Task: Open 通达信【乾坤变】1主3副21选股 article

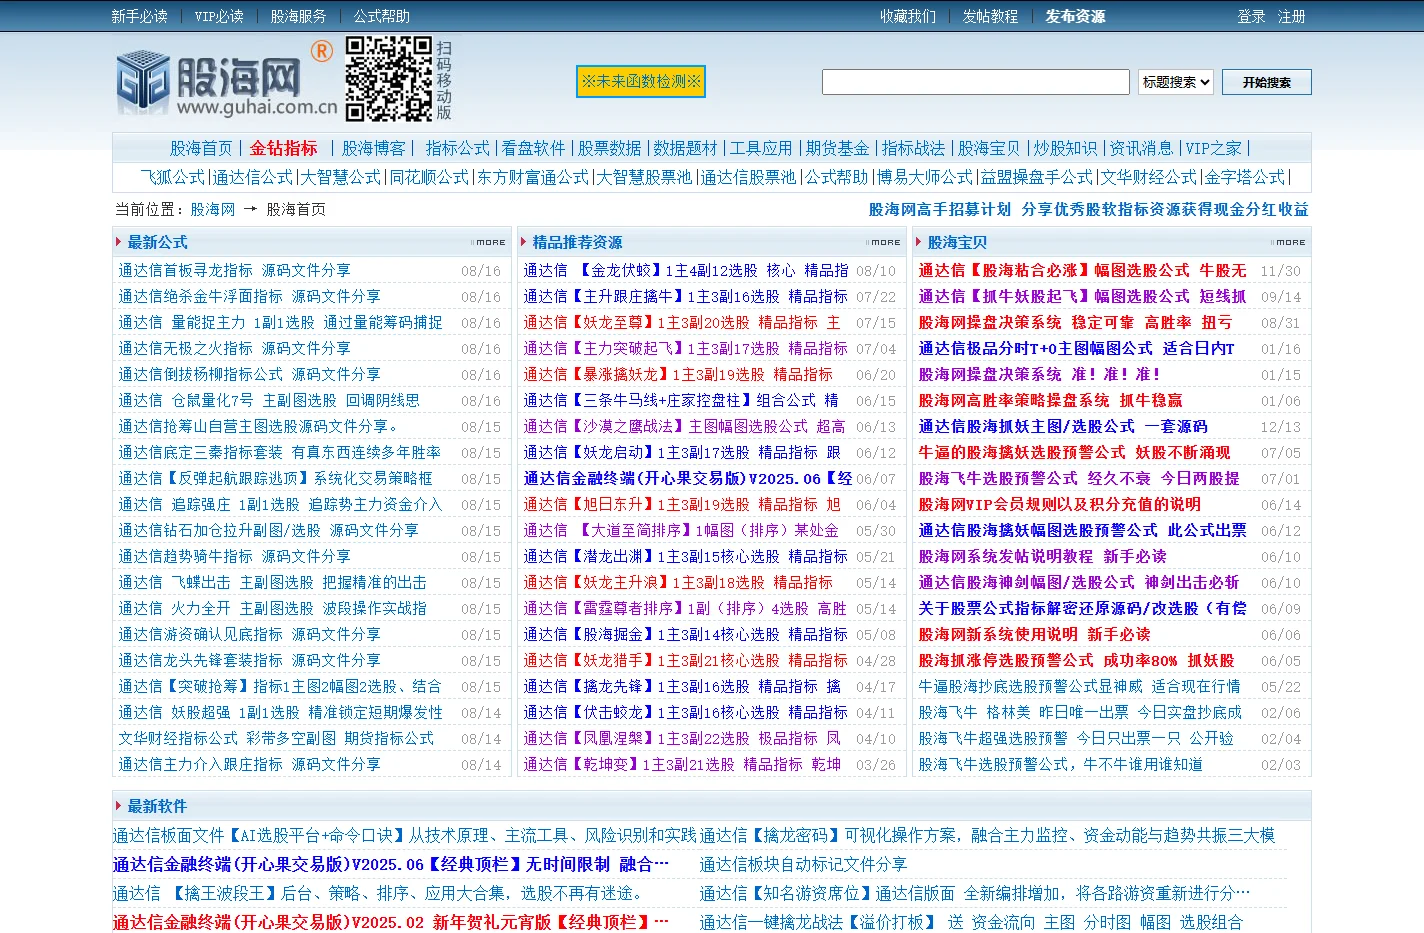Action: (x=682, y=764)
